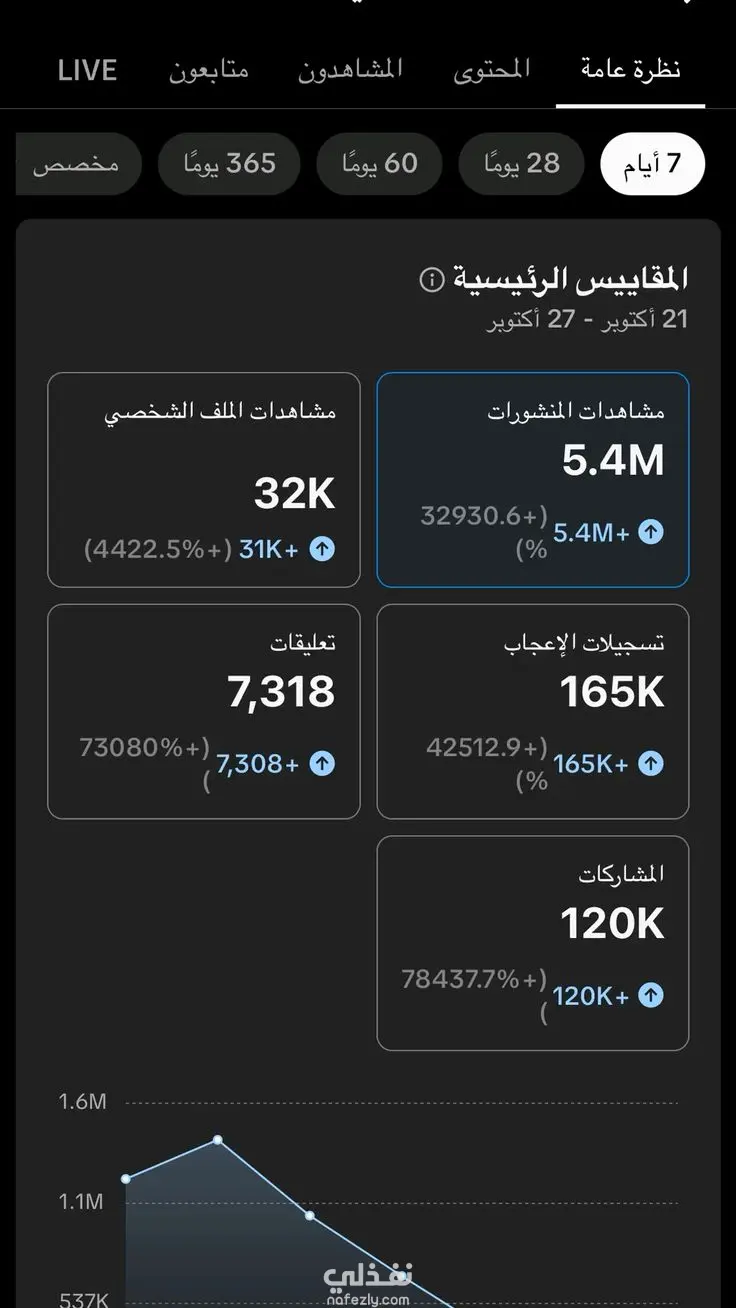Open the LIVE tab
The height and width of the screenshot is (1308, 736).
click(x=87, y=70)
